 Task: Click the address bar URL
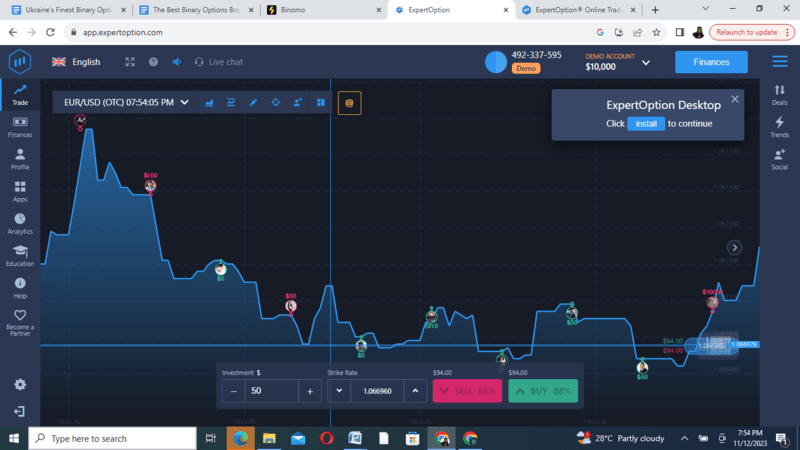coord(122,32)
